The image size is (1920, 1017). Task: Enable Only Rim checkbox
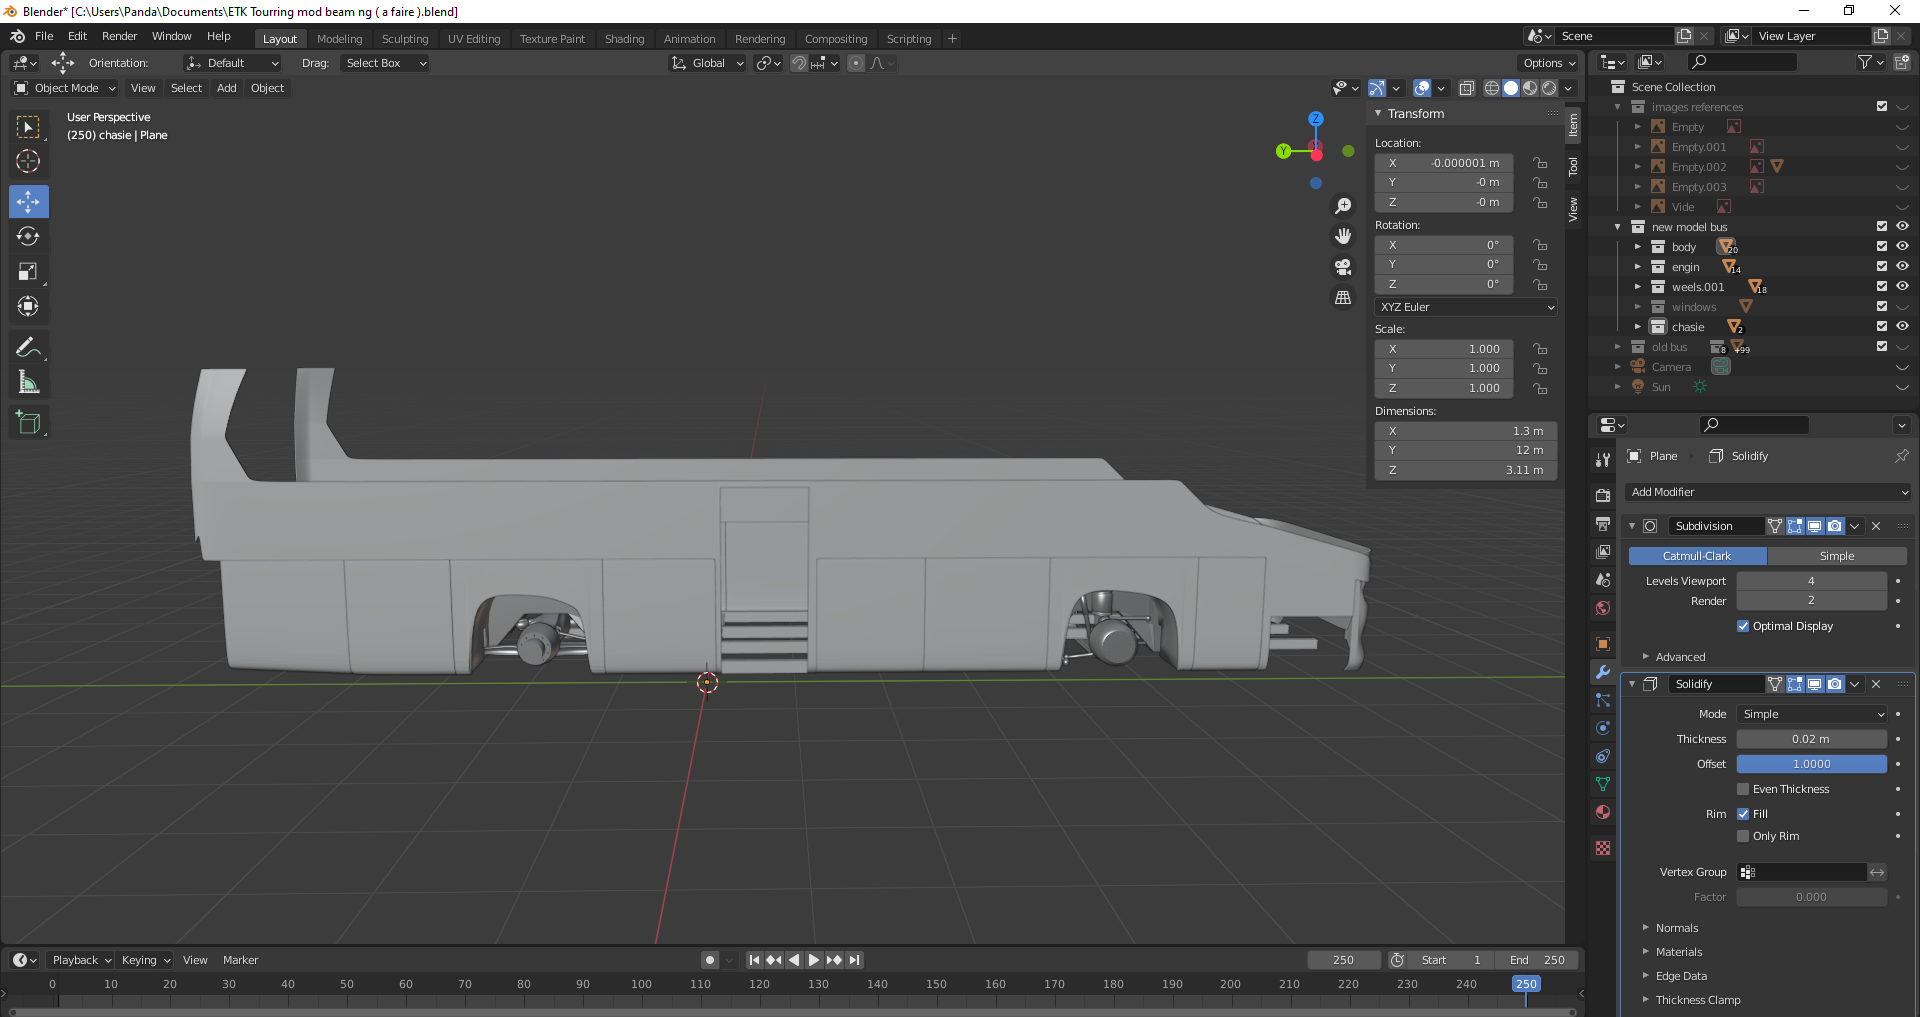point(1743,836)
